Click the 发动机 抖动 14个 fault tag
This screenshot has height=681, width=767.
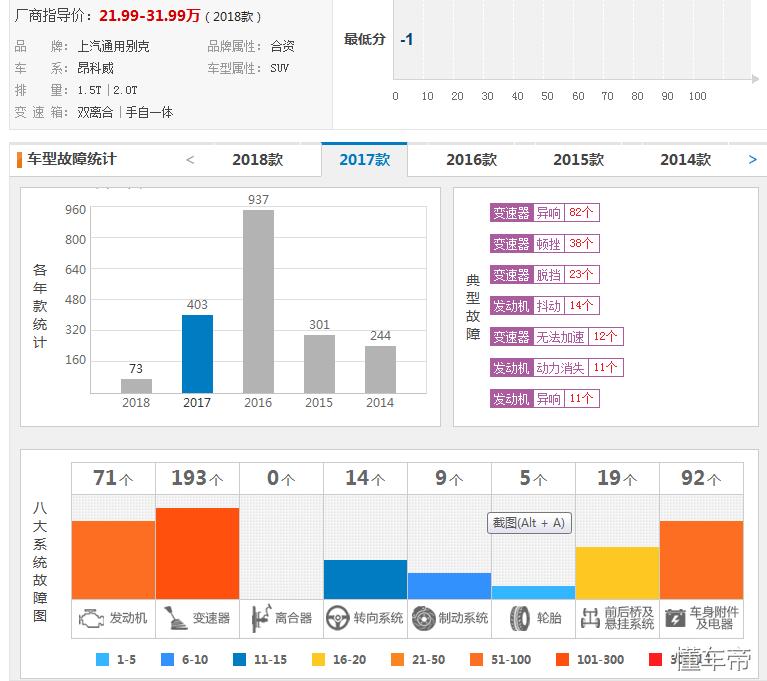[544, 306]
